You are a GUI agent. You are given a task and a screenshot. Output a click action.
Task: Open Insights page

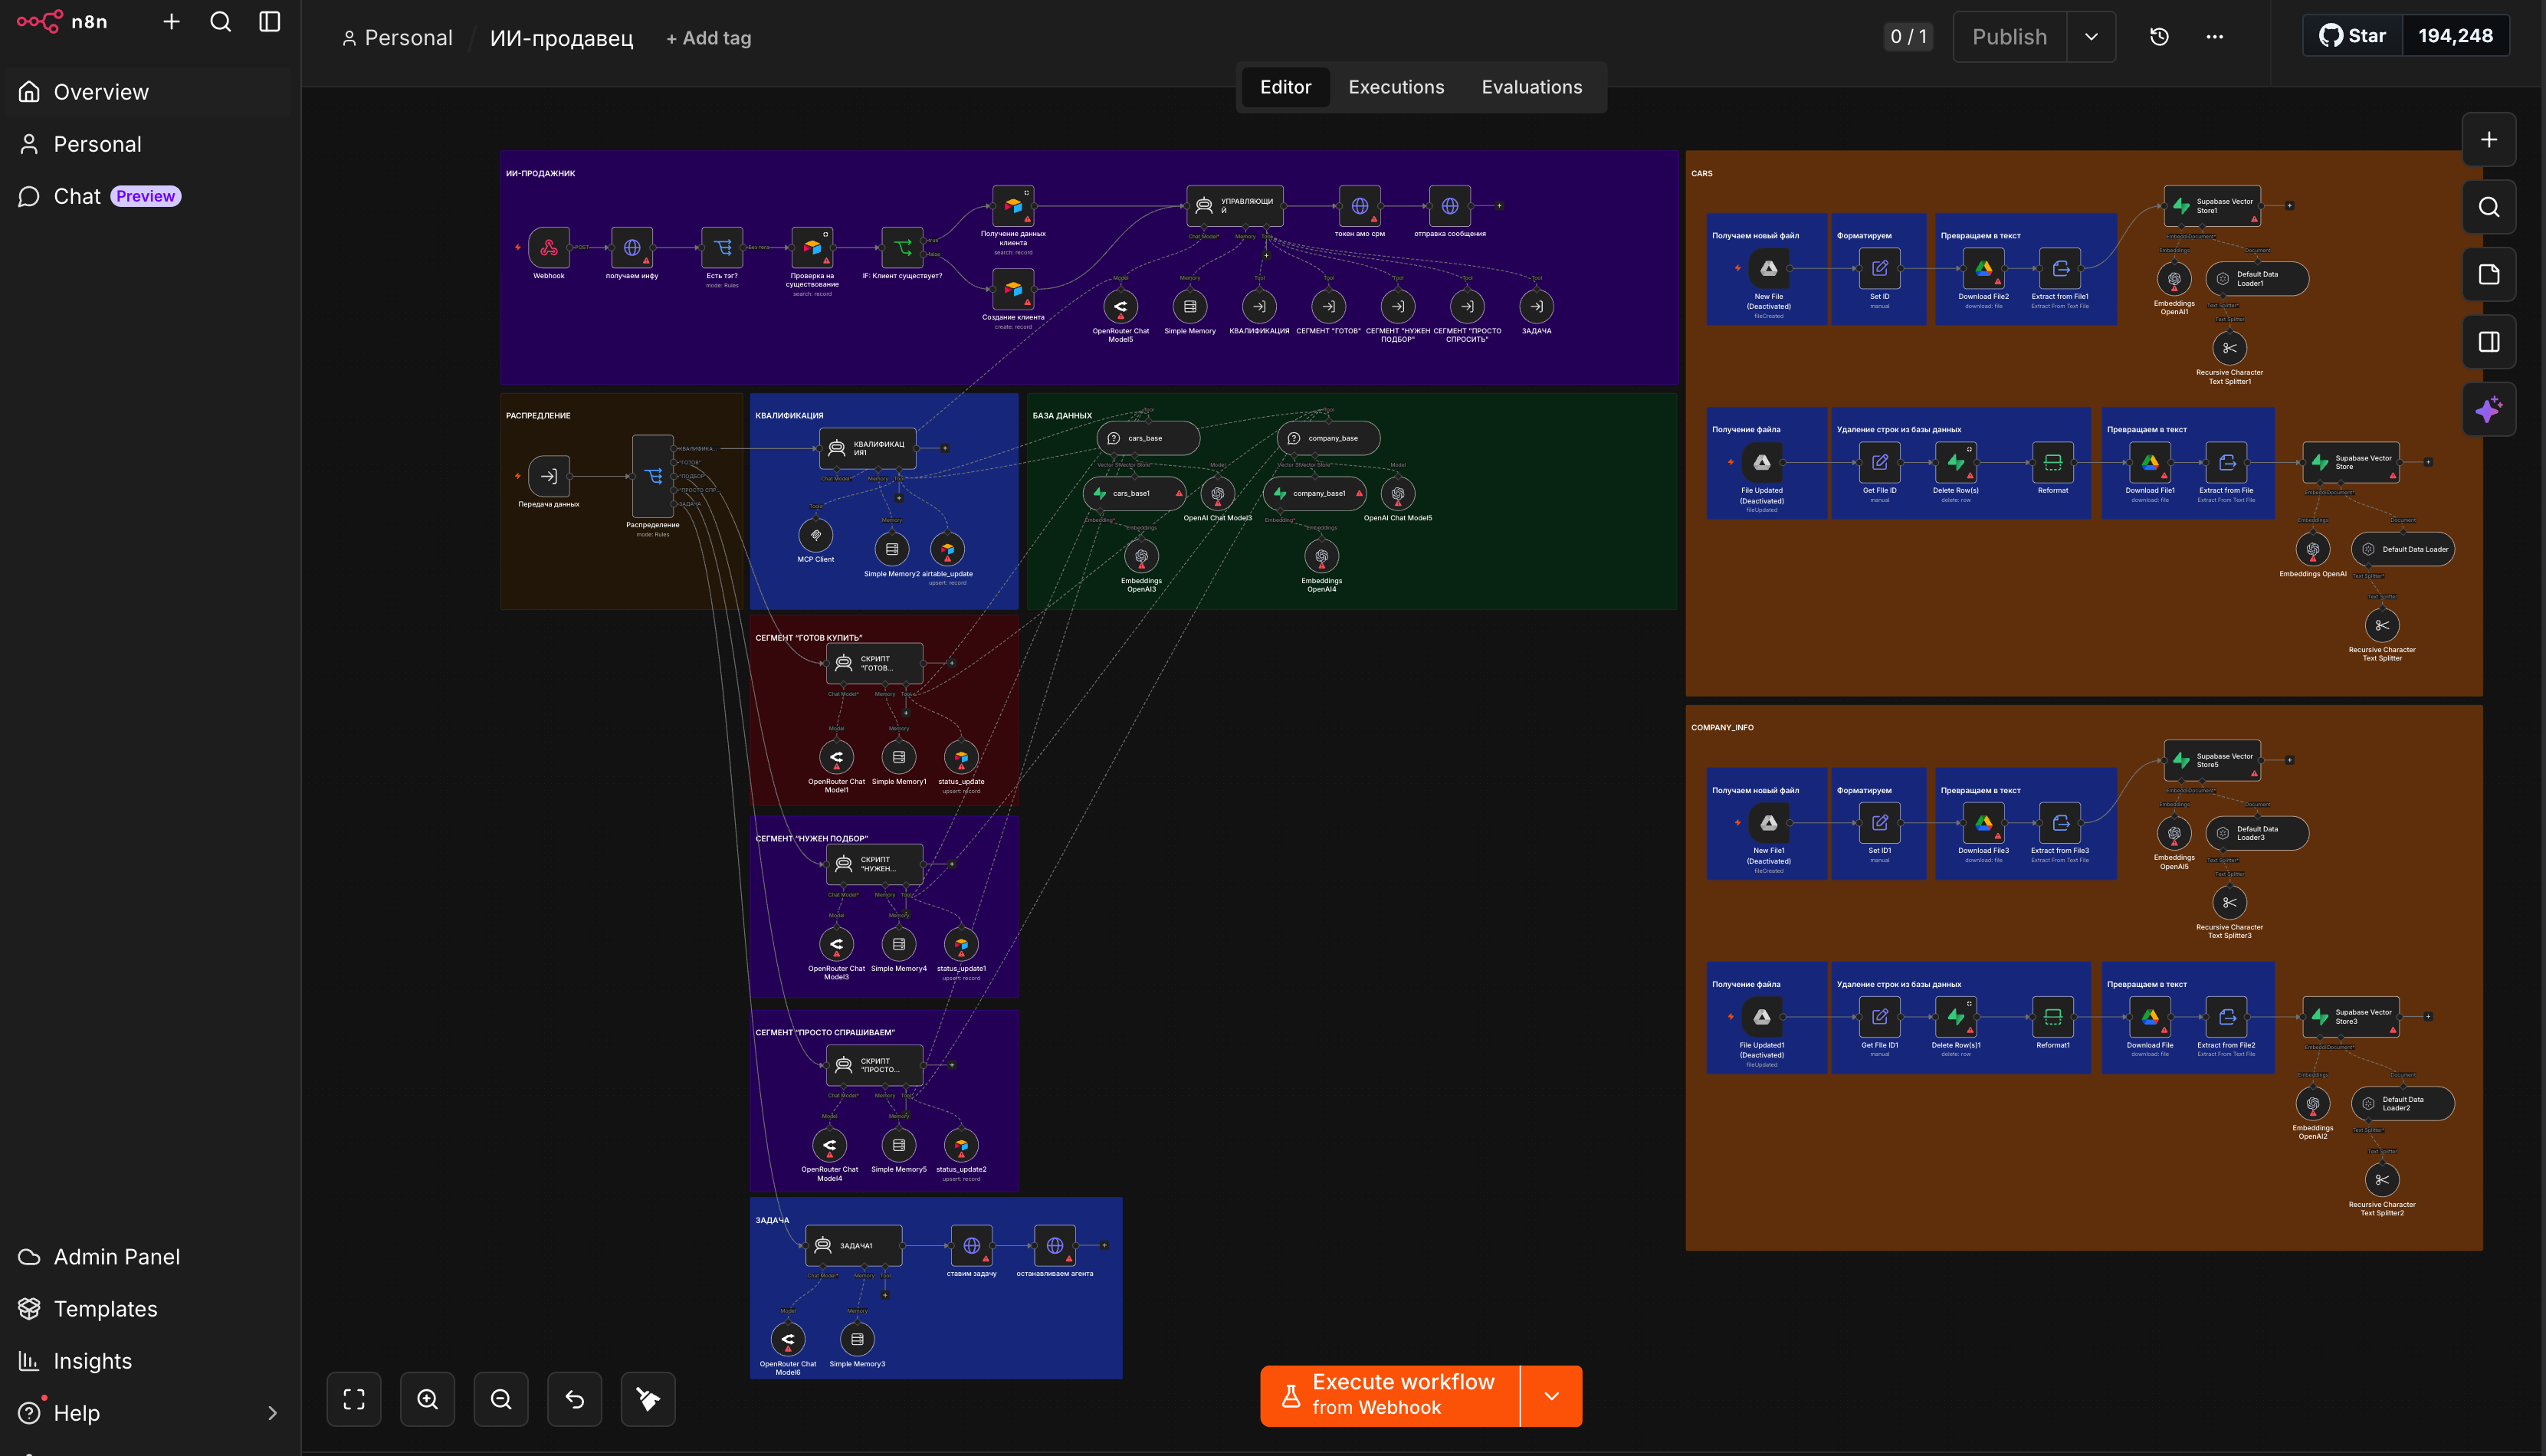[148, 1361]
